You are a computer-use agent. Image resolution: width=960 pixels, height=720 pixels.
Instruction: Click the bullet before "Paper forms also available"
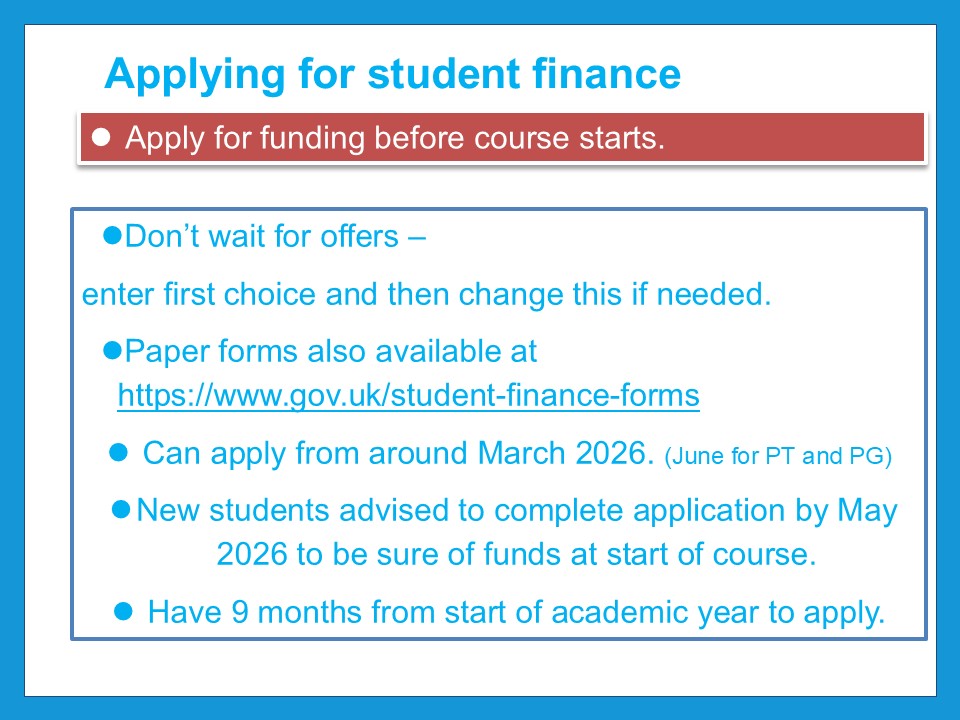point(113,350)
